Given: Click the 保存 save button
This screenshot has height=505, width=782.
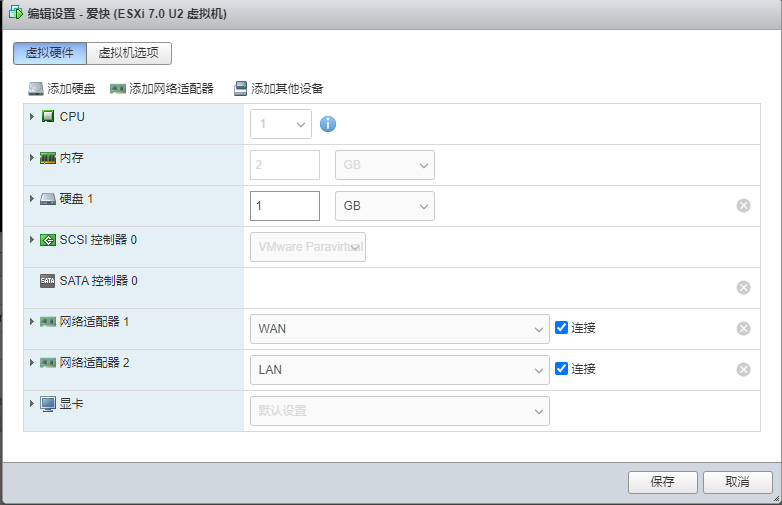Looking at the screenshot, I should 662,482.
